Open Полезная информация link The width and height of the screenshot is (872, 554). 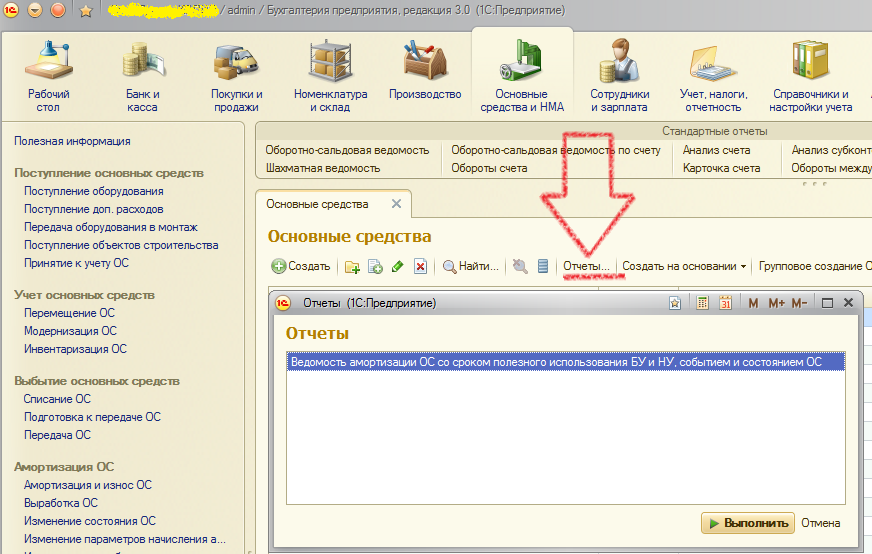pos(72,141)
